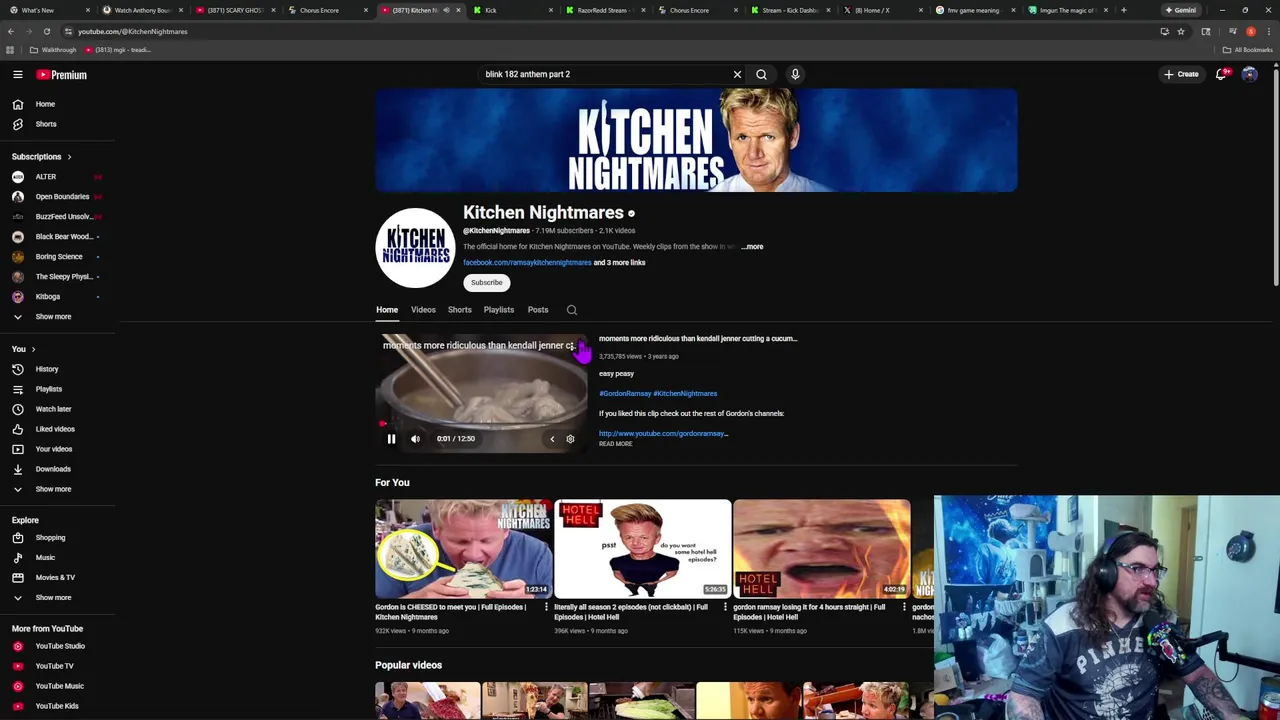Click the Create button

tap(1181, 74)
